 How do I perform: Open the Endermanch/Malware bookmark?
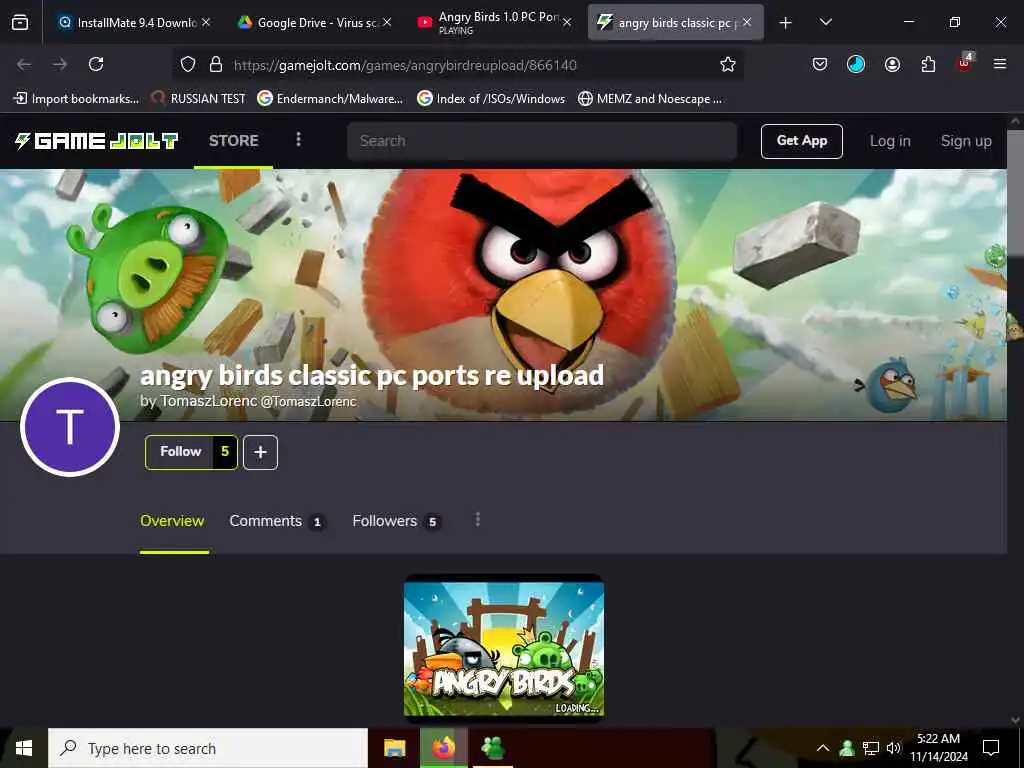330,99
